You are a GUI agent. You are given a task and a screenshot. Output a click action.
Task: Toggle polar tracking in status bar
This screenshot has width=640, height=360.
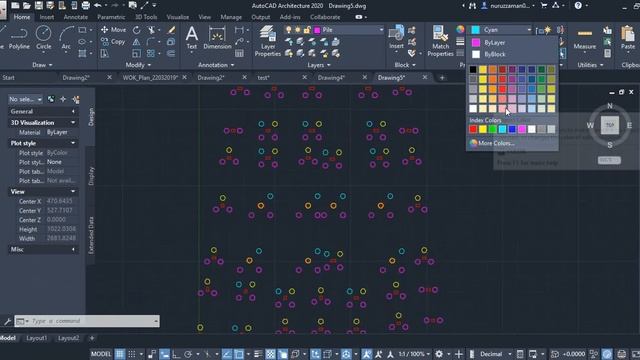188,354
